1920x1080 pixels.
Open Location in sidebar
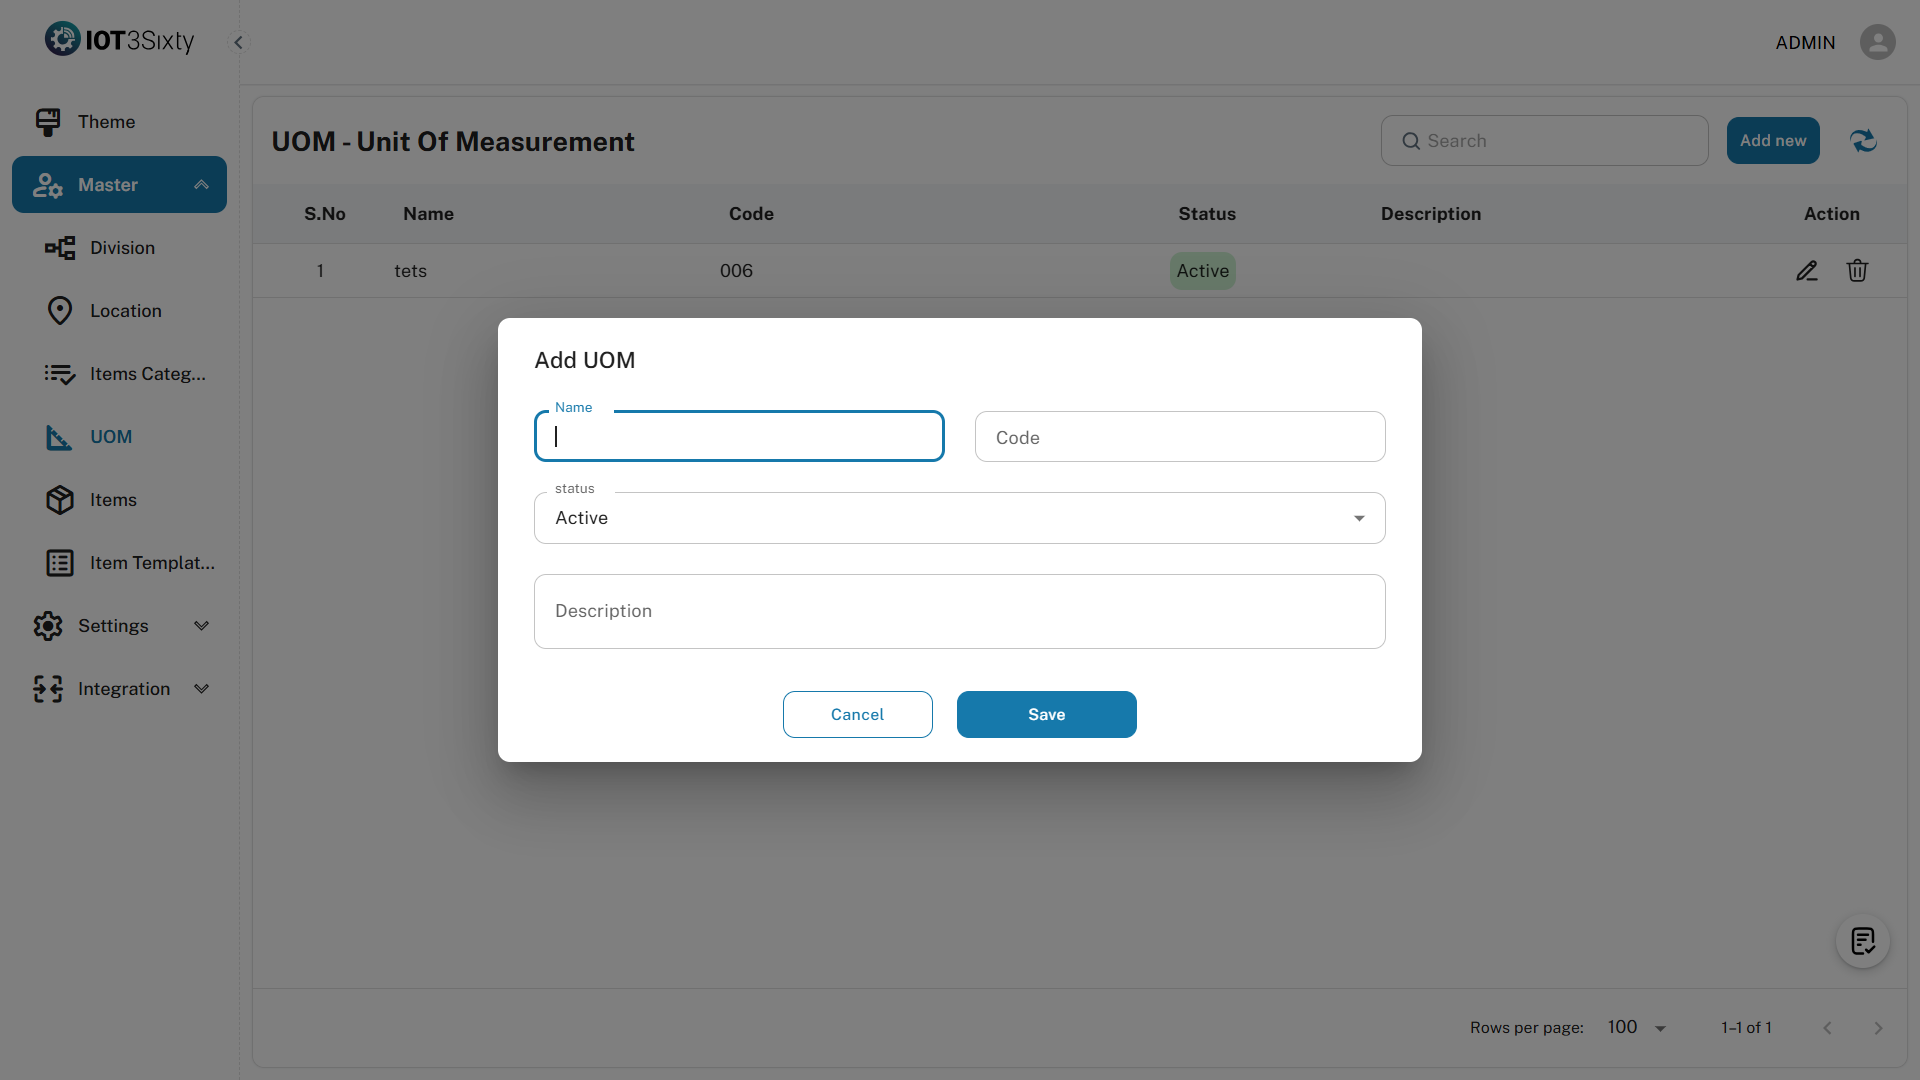click(125, 311)
